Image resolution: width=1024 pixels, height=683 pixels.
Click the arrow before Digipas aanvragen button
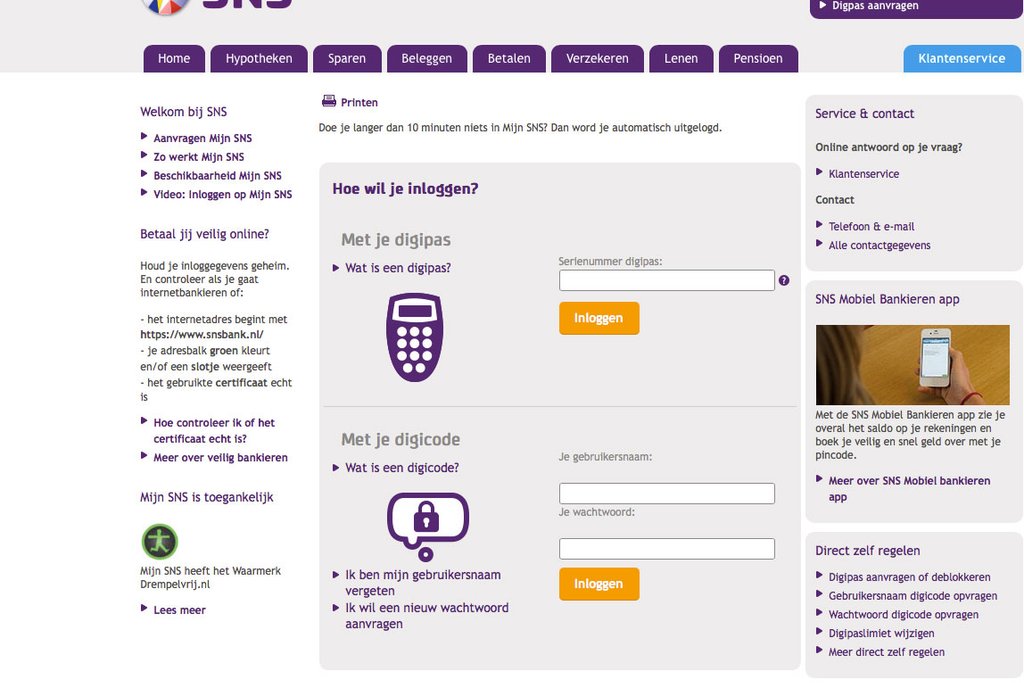tap(823, 5)
